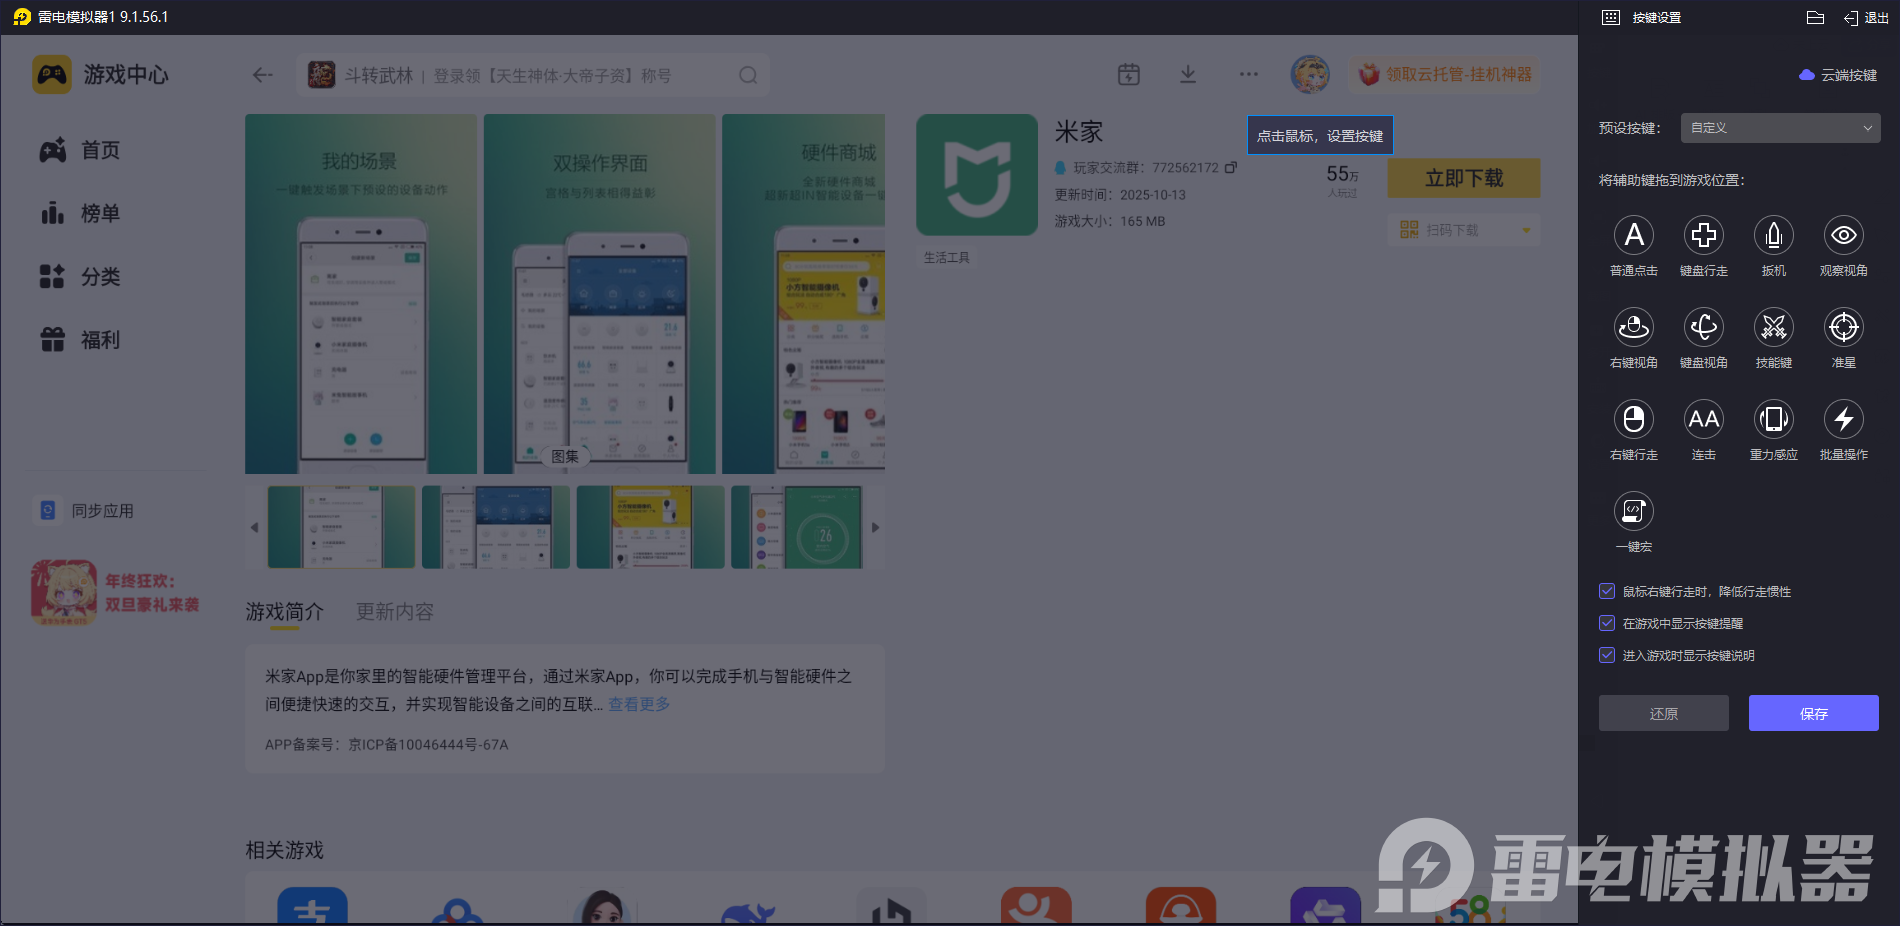This screenshot has height=926, width=1900.
Task: Switch to the 更新内容 tab
Action: tap(395, 611)
